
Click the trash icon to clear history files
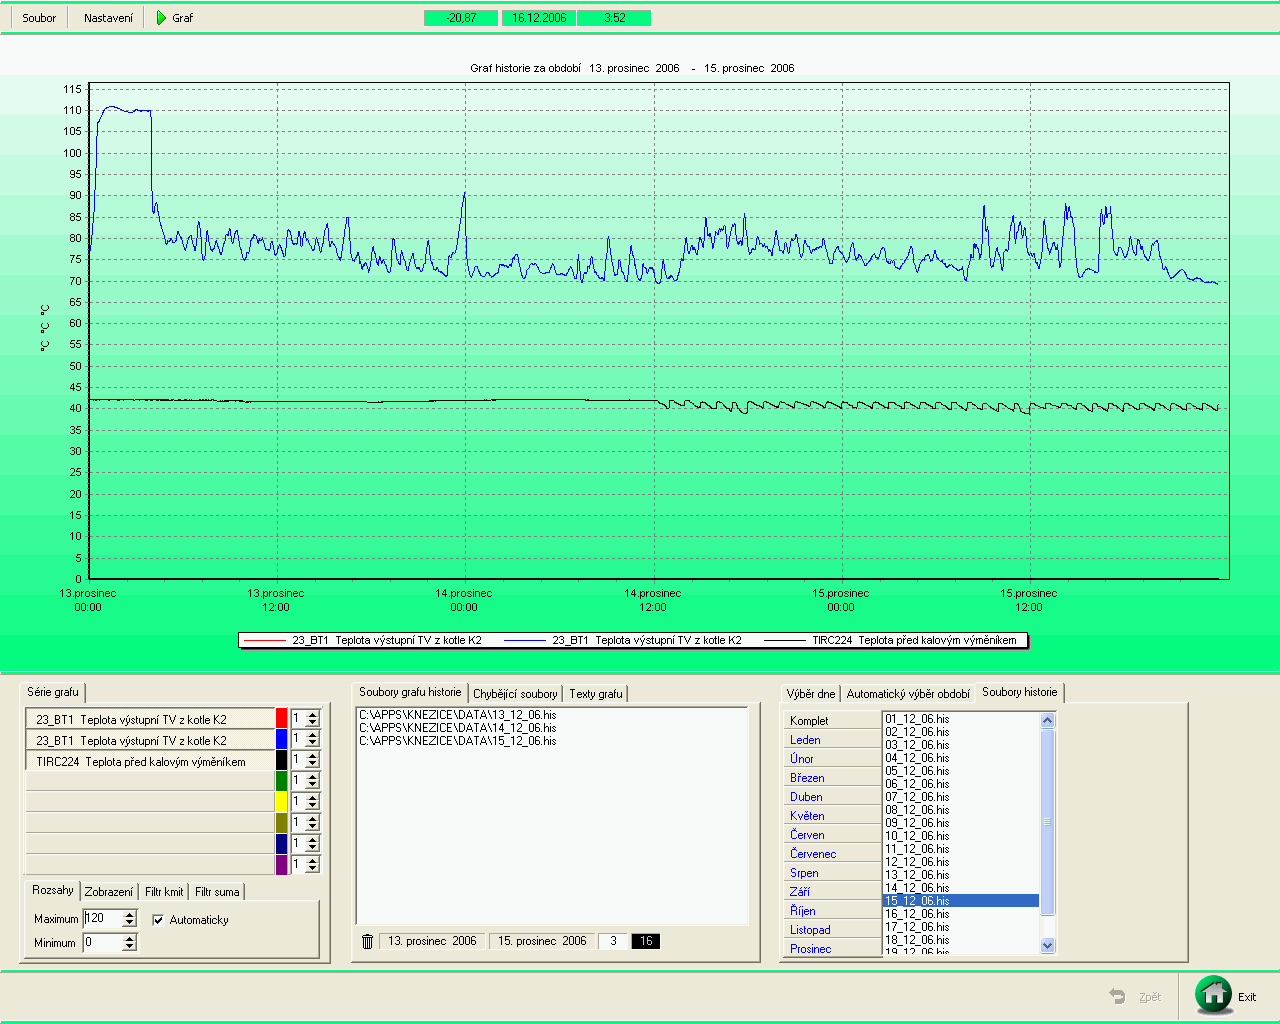[367, 941]
